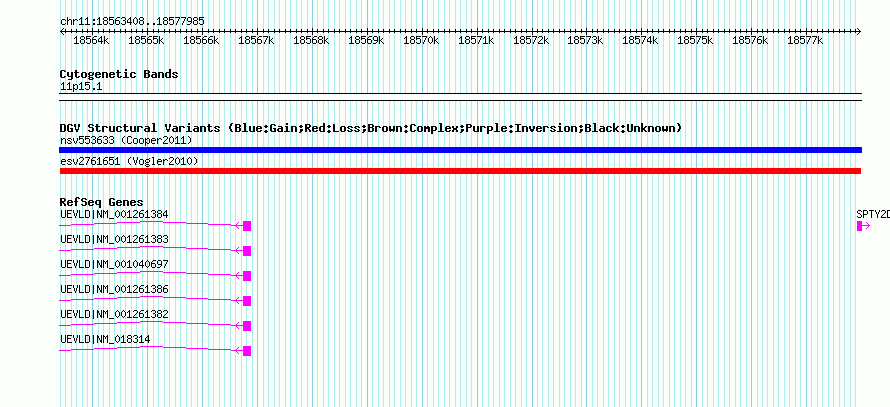Click the UEVLD|NM_001261383 transcript label
This screenshot has width=890, height=407.
click(114, 239)
